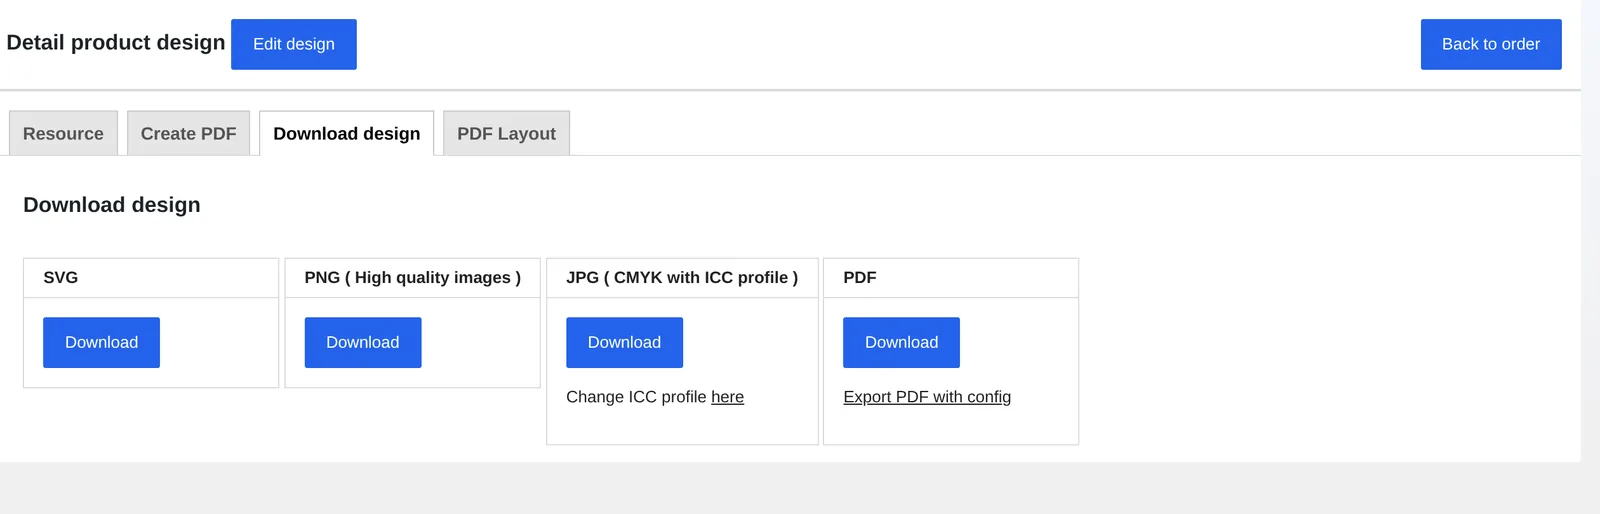Open the PDF Layout tab
Image resolution: width=1600 pixels, height=514 pixels.
(x=506, y=133)
